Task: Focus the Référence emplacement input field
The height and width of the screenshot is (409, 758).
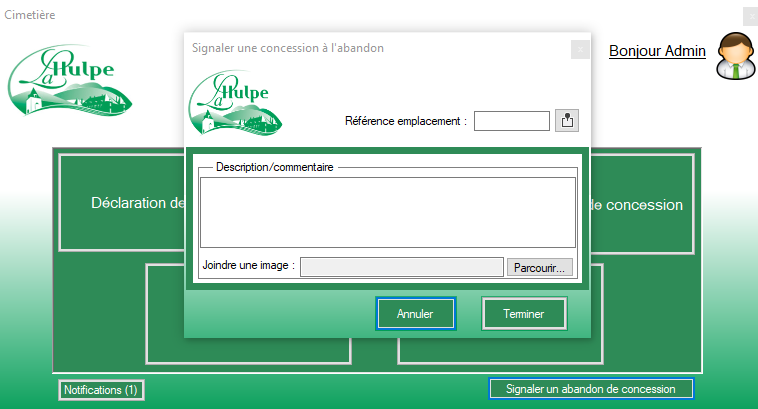Action: click(x=511, y=121)
